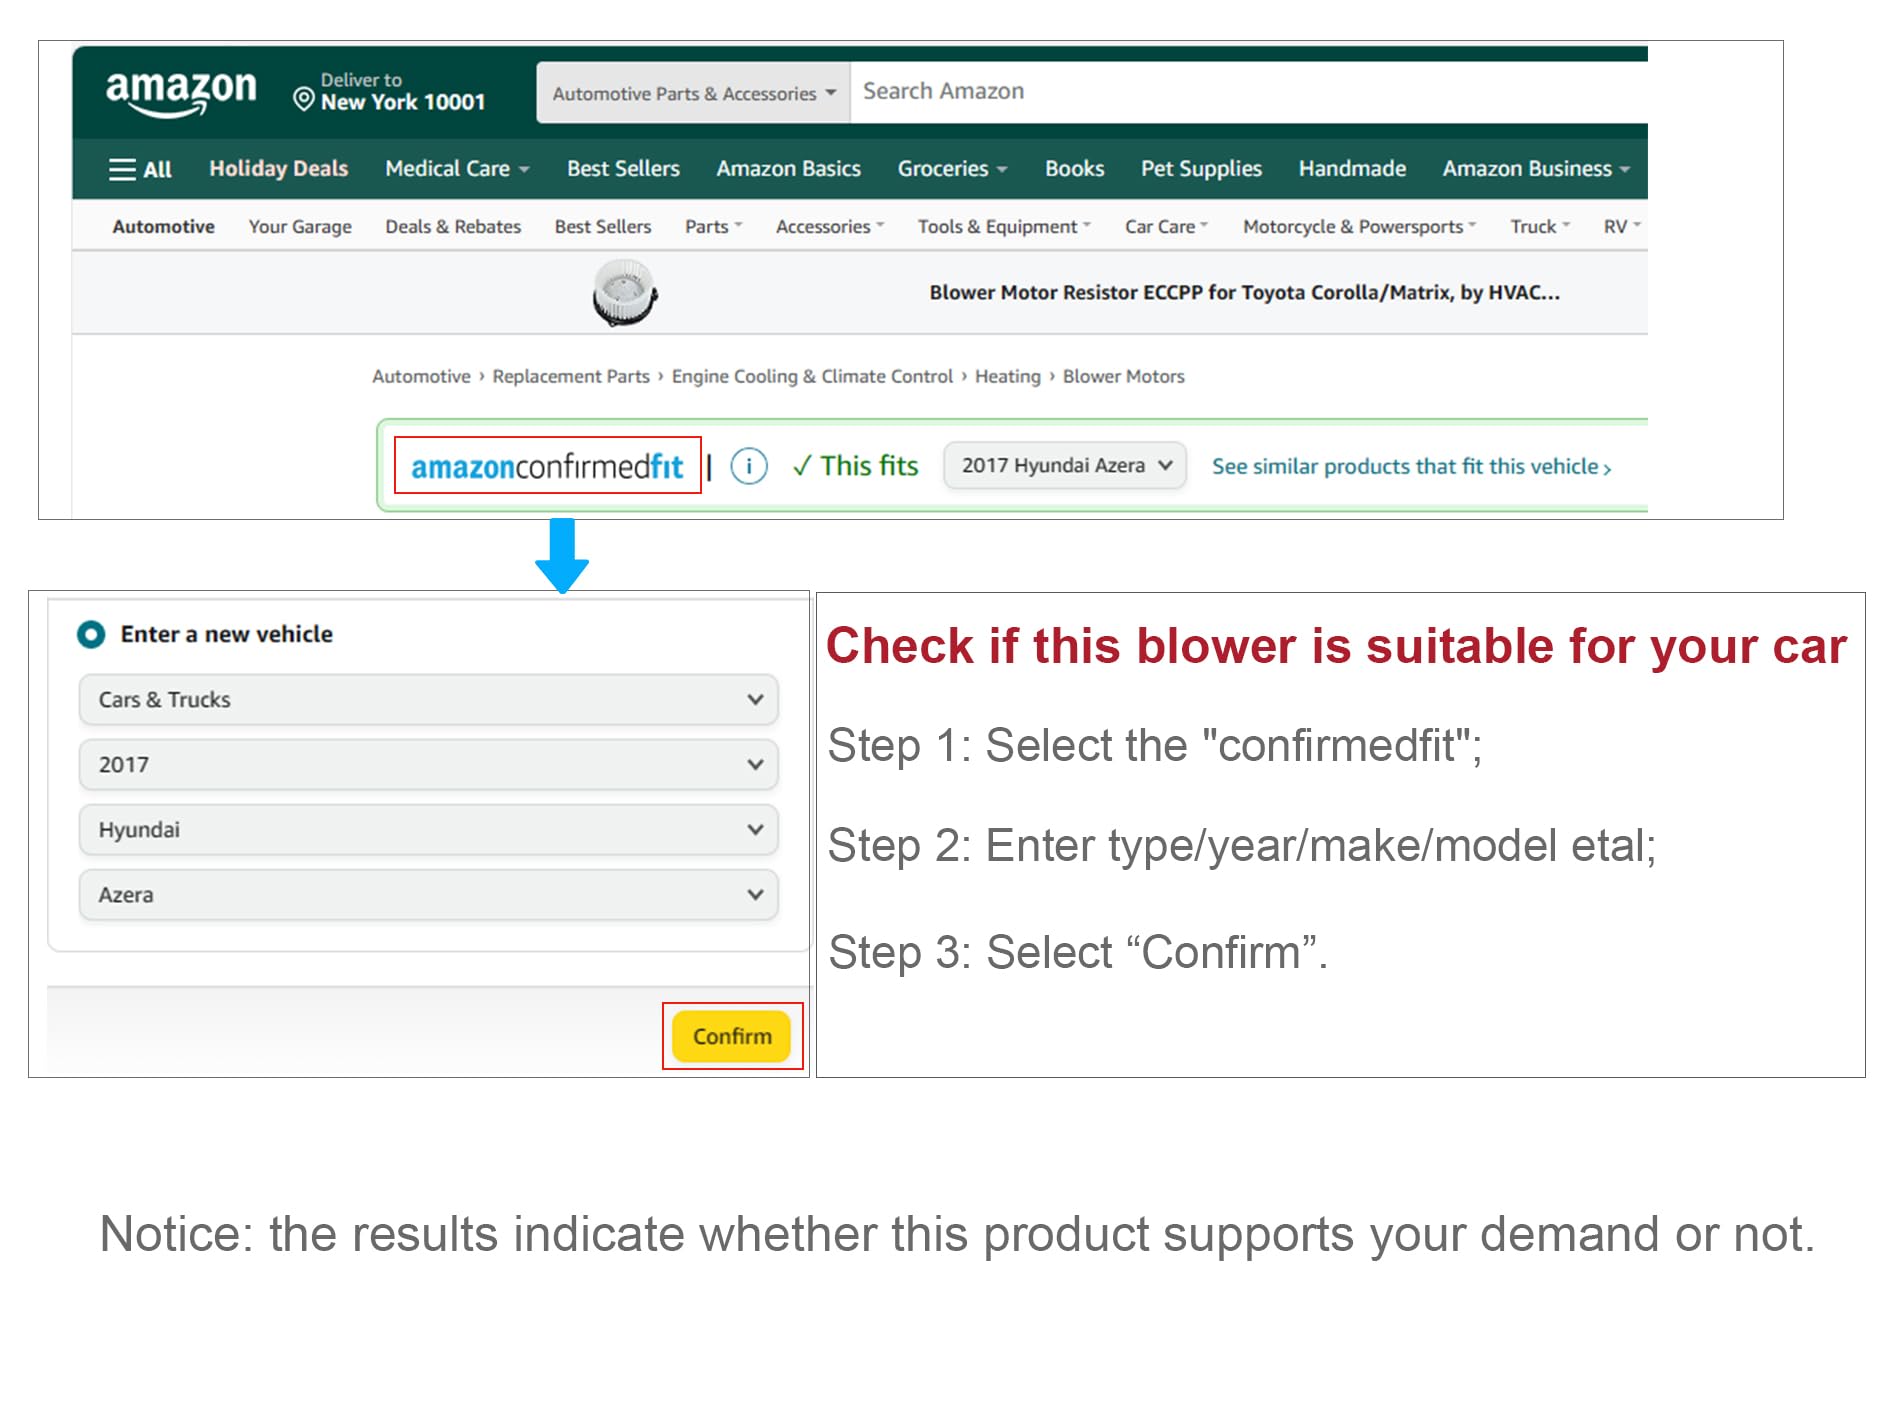
Task: Open See similar products that fit link
Action: tap(1412, 467)
